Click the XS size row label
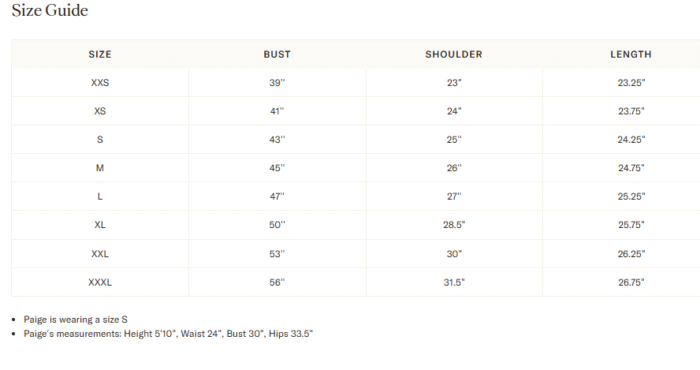 (100, 111)
